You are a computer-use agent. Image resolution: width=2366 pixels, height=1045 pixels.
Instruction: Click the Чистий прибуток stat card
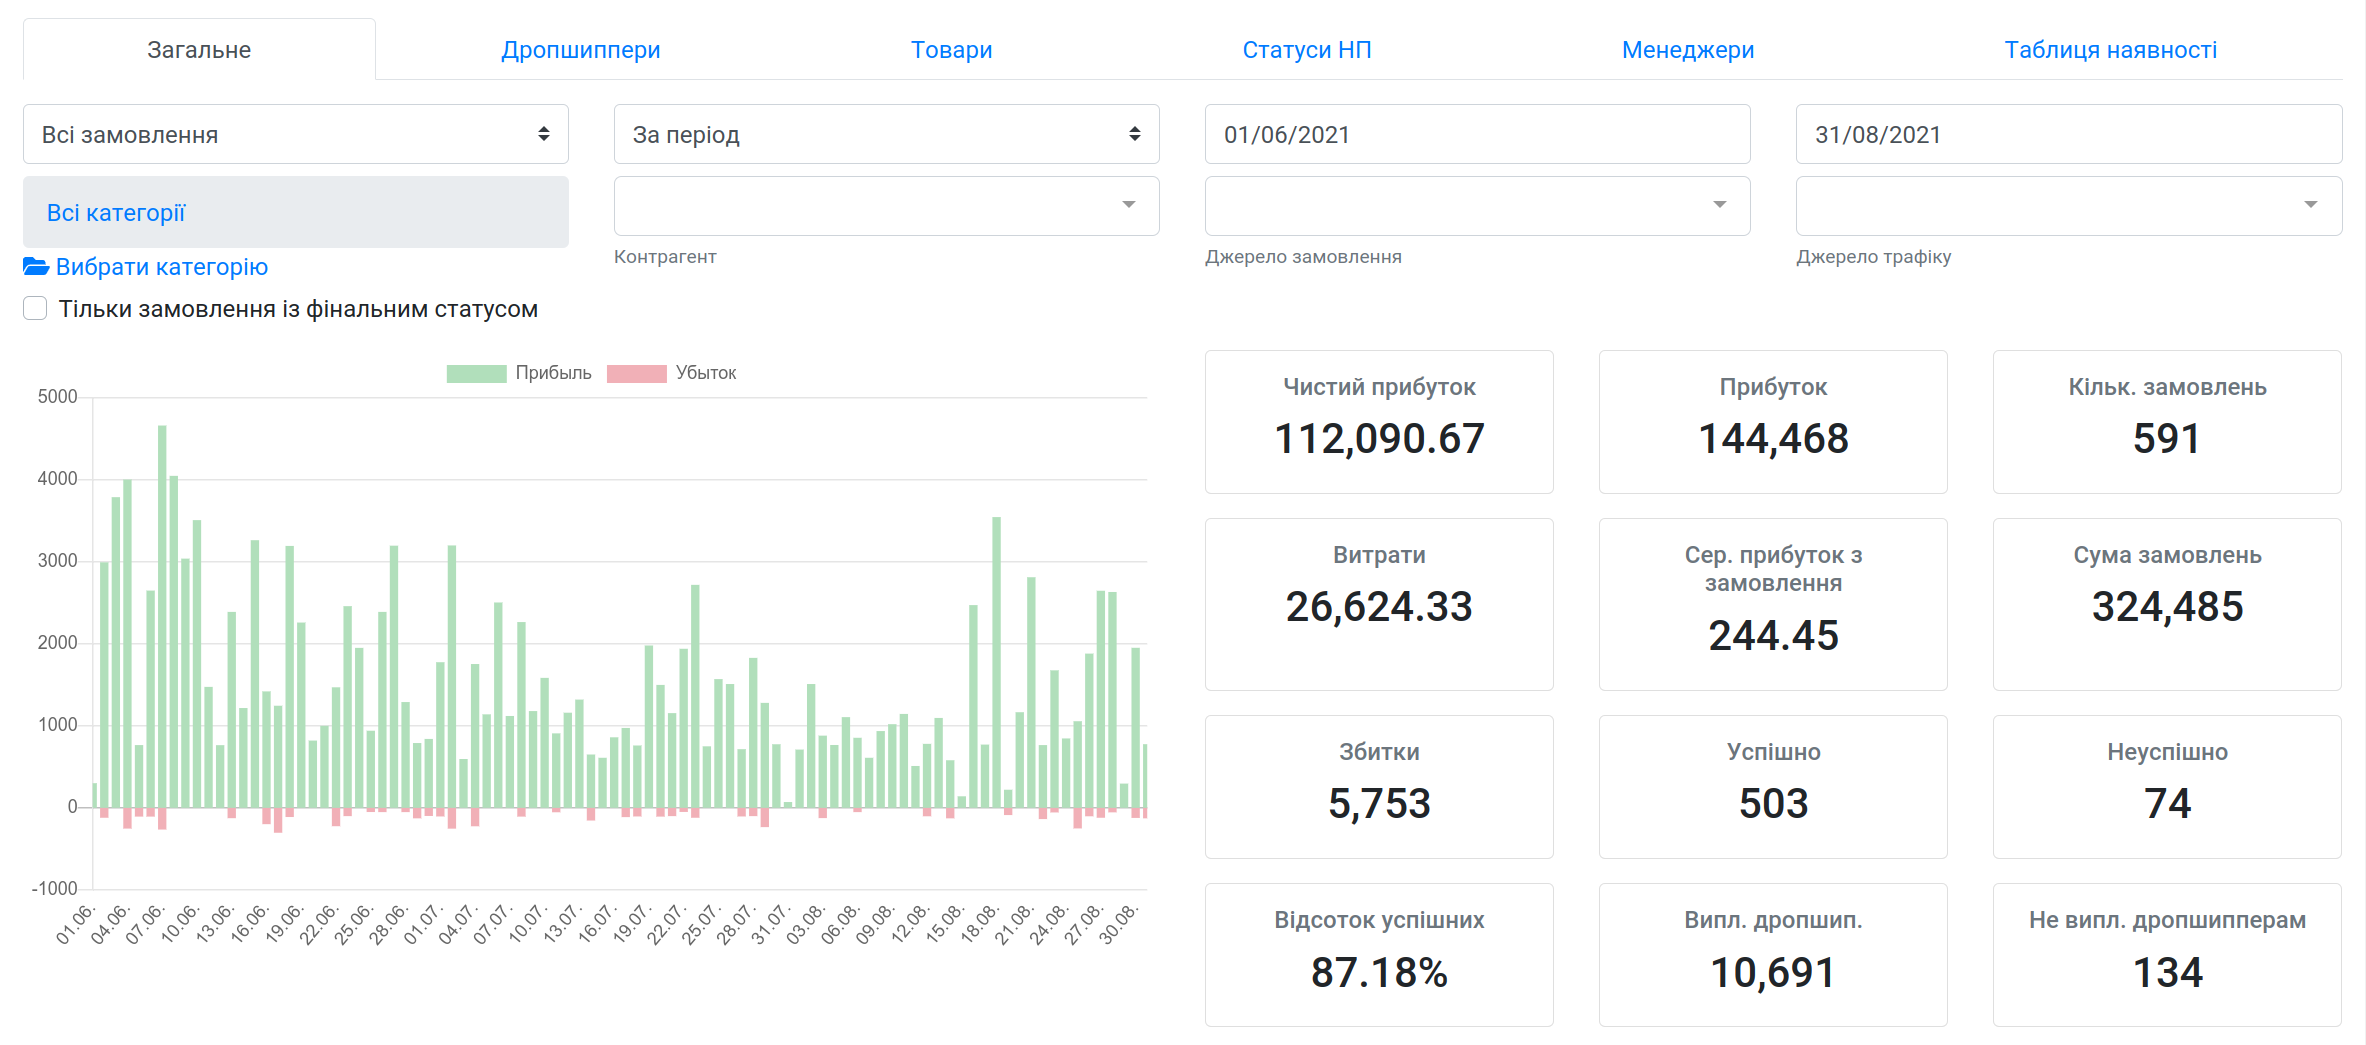pyautogui.click(x=1379, y=422)
